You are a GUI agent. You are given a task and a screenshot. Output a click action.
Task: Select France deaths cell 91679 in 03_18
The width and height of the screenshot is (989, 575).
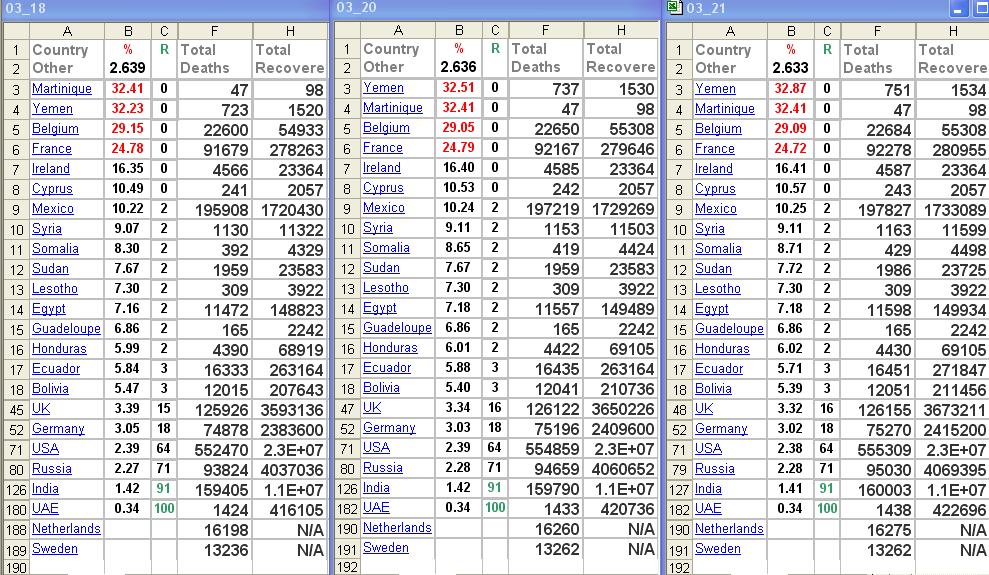click(x=215, y=149)
